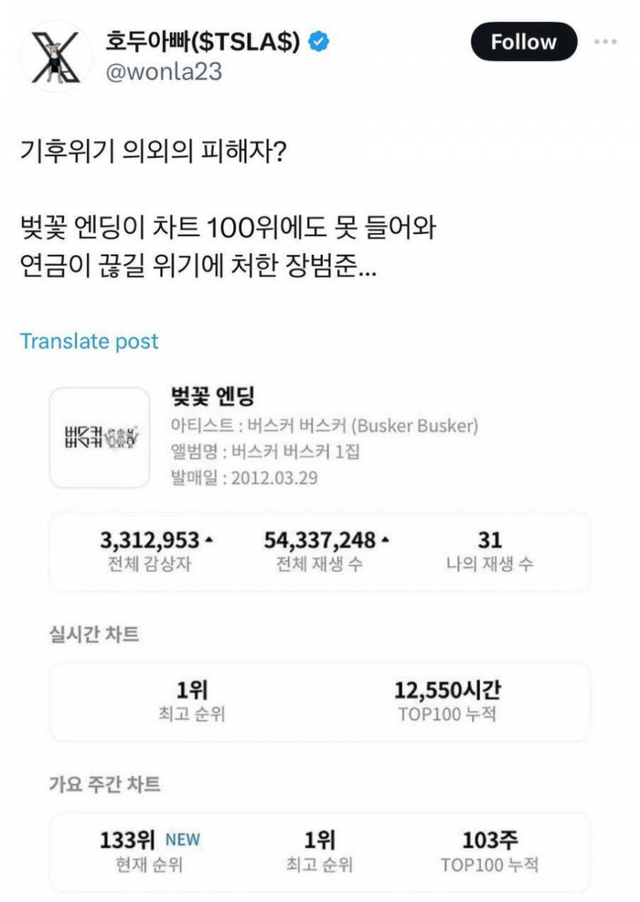Follow the 호두아빠 account

523,42
